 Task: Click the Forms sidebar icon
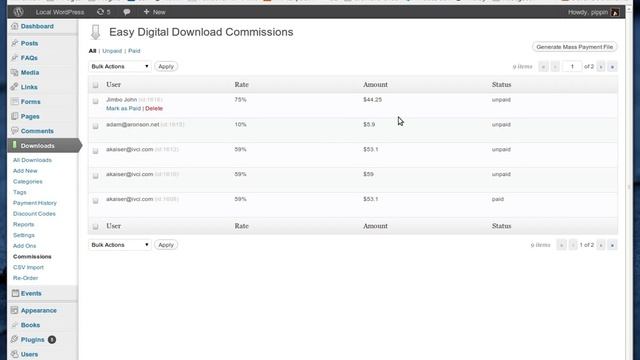15,102
